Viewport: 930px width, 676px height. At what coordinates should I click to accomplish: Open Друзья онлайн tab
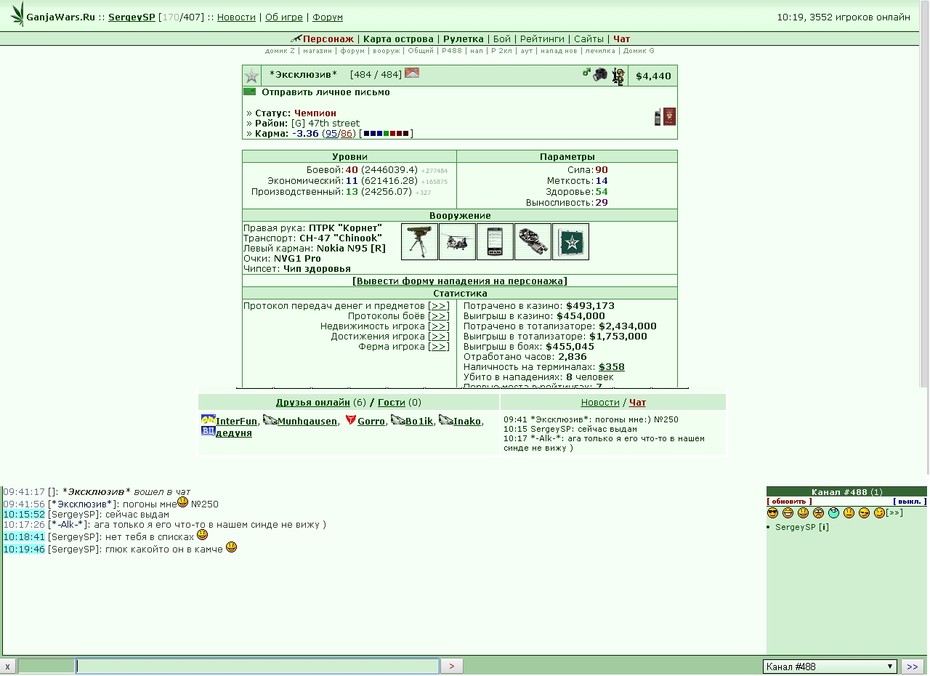pos(313,403)
